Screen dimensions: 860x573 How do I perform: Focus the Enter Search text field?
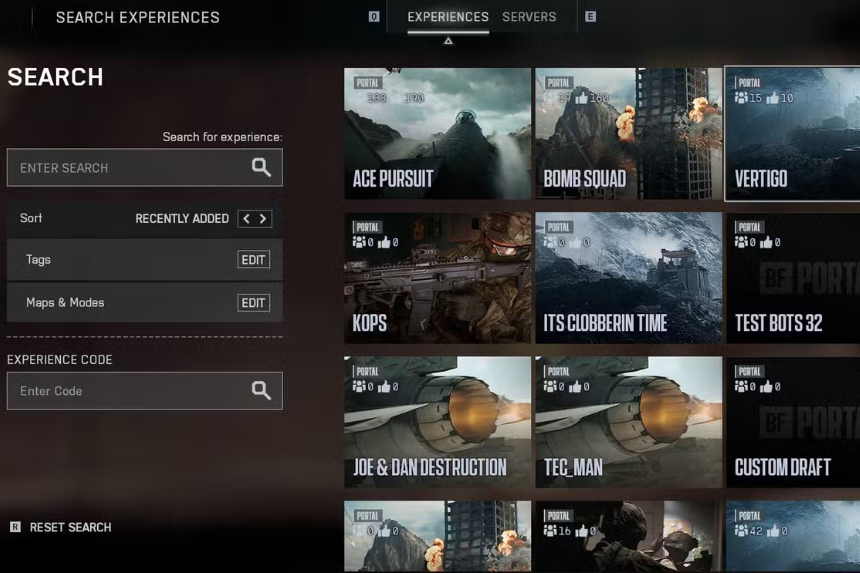pyautogui.click(x=125, y=168)
